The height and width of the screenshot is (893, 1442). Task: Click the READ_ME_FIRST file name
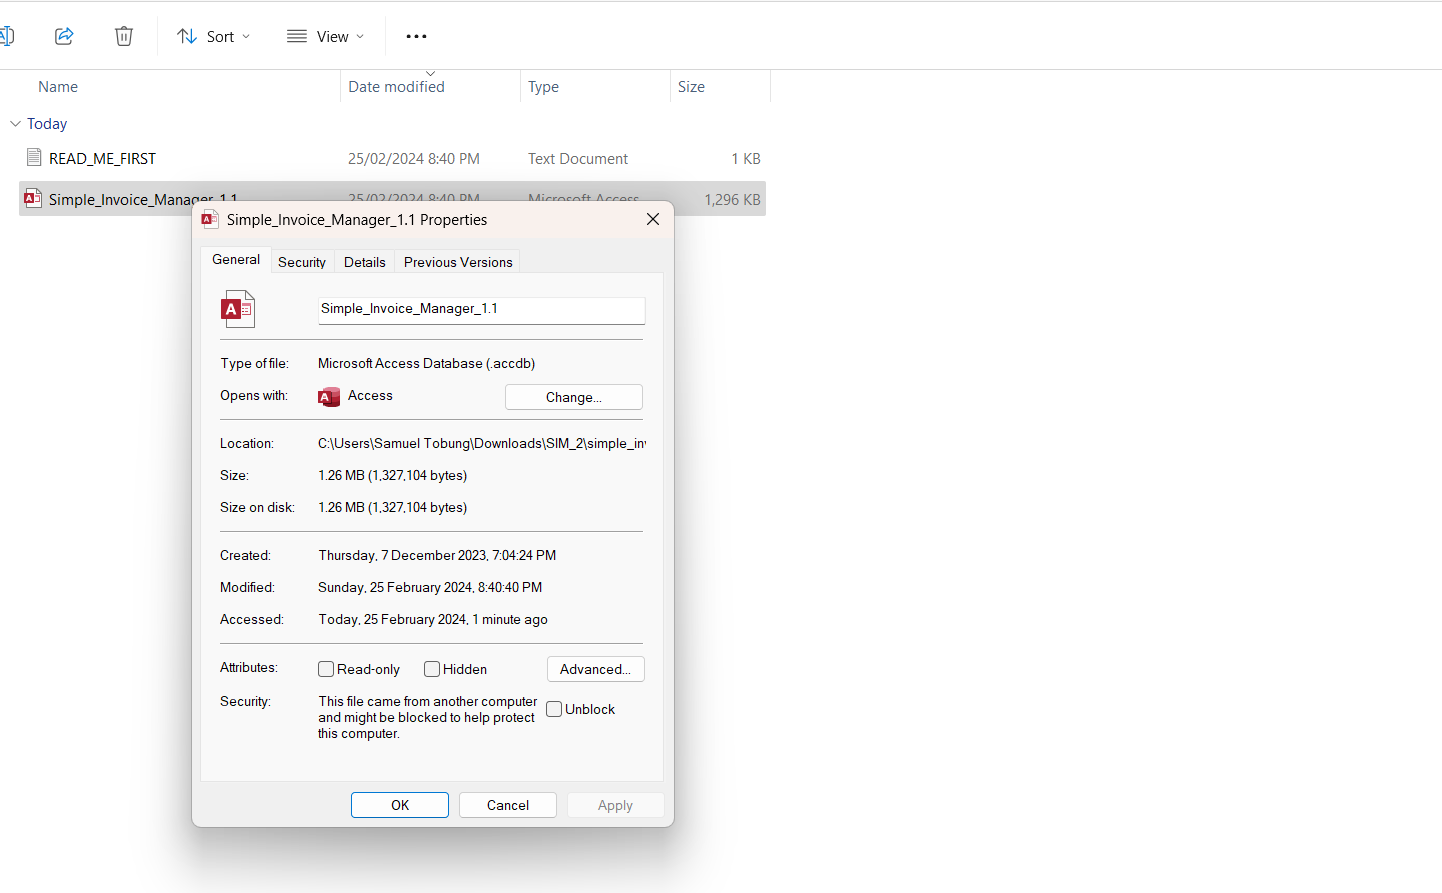coord(102,159)
